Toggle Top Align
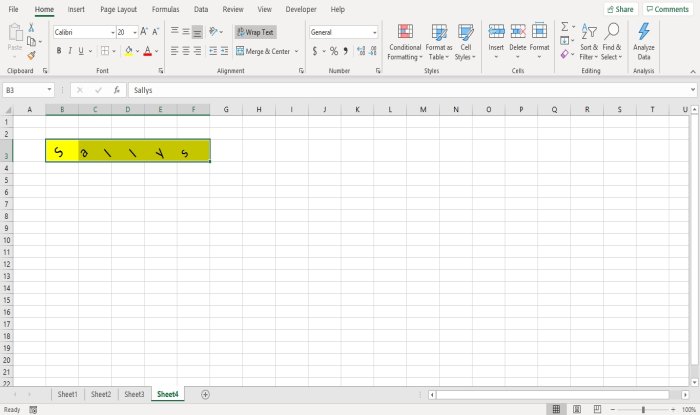The height and width of the screenshot is (415, 700). pyautogui.click(x=175, y=32)
